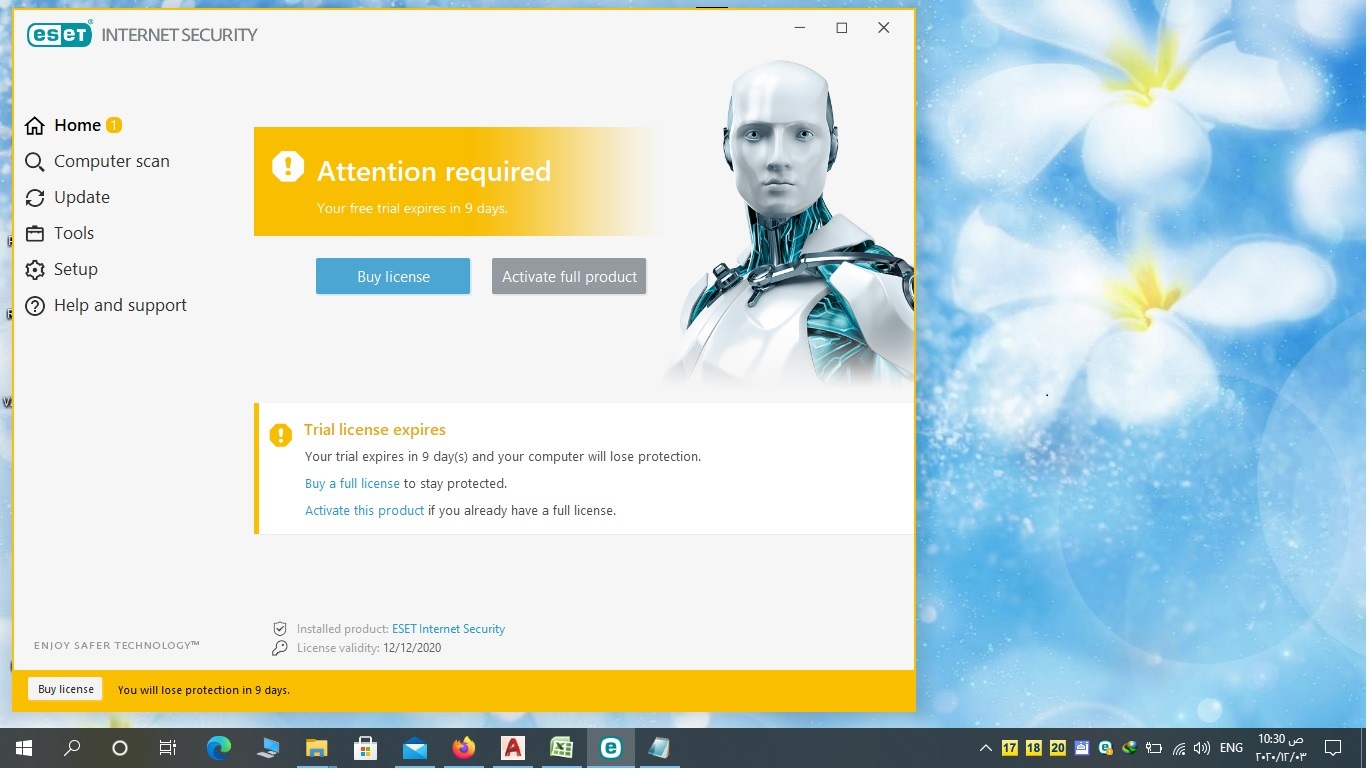Open the Setup section
The height and width of the screenshot is (770, 1370).
[62, 269]
